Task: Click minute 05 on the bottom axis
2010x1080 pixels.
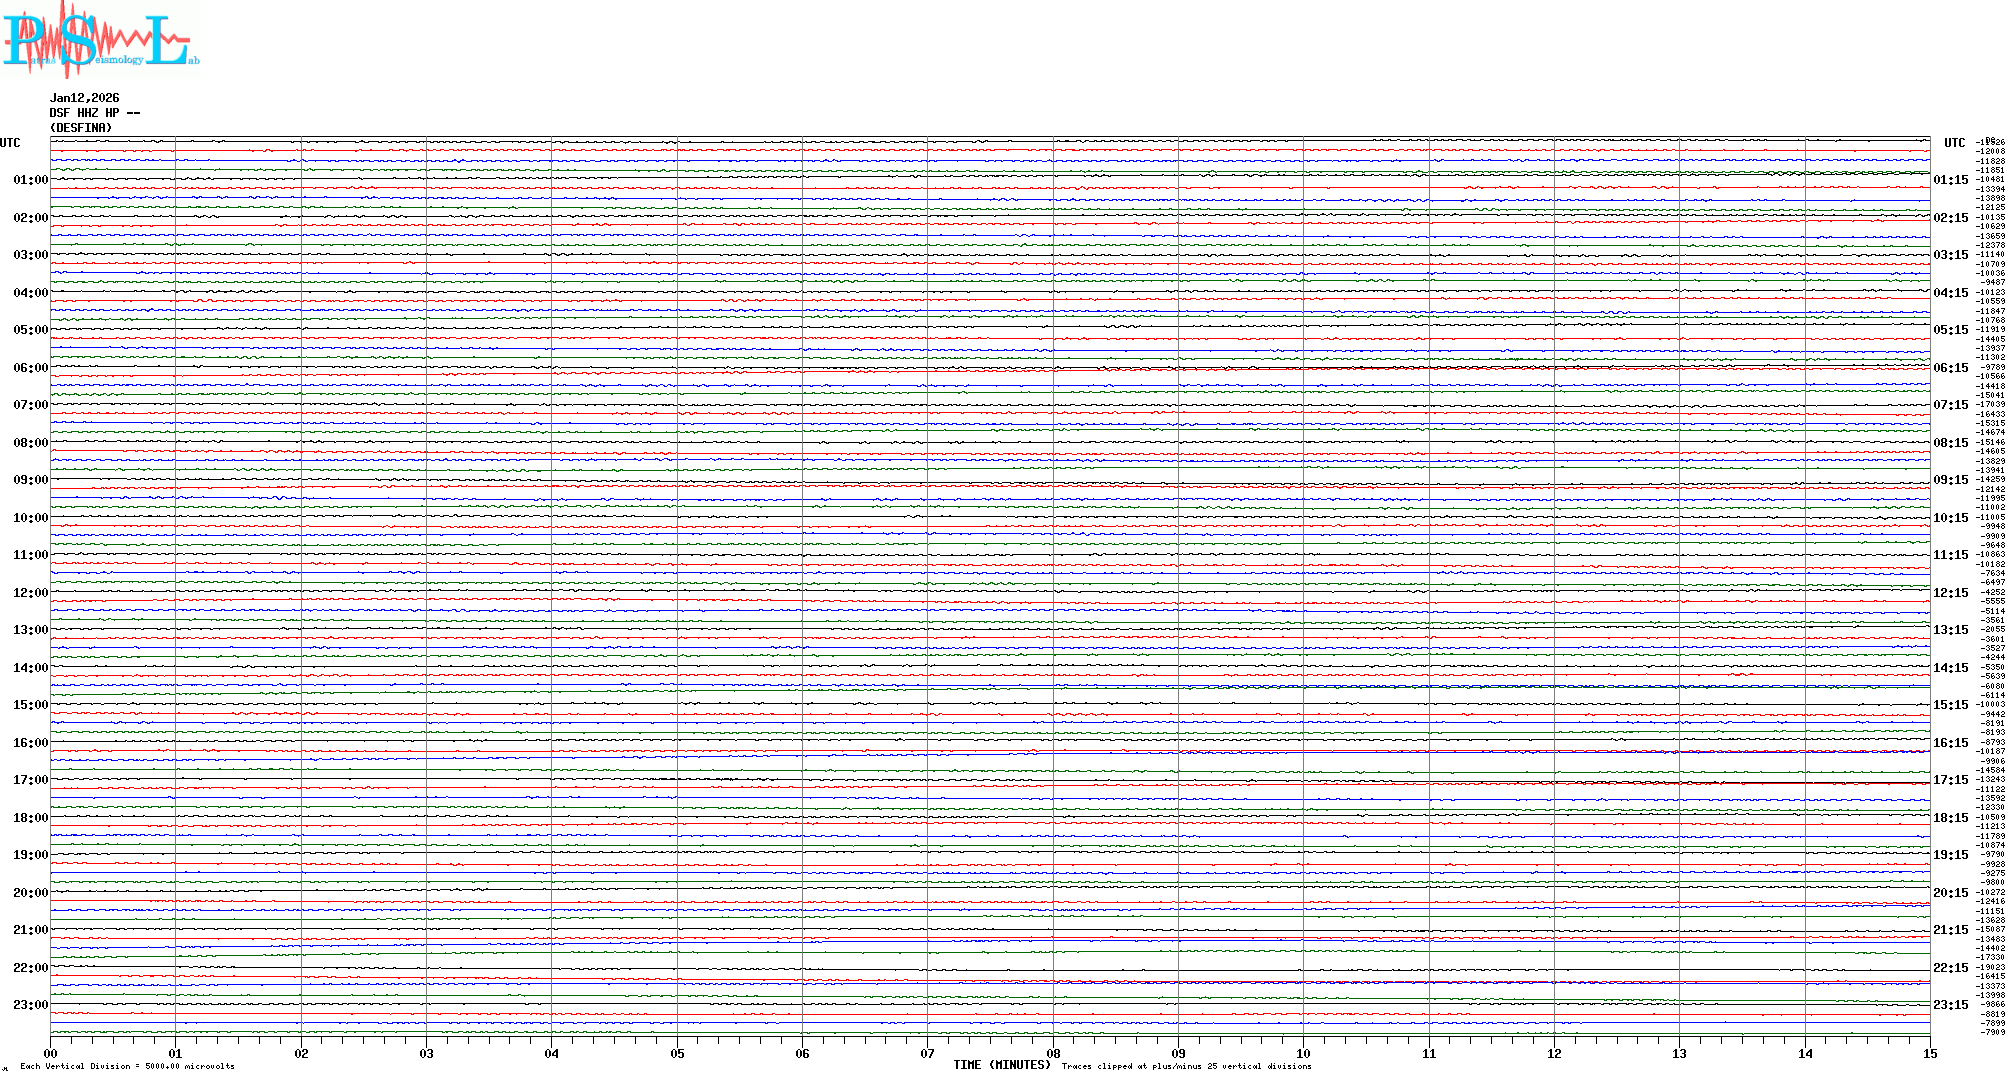Action: click(x=677, y=1053)
